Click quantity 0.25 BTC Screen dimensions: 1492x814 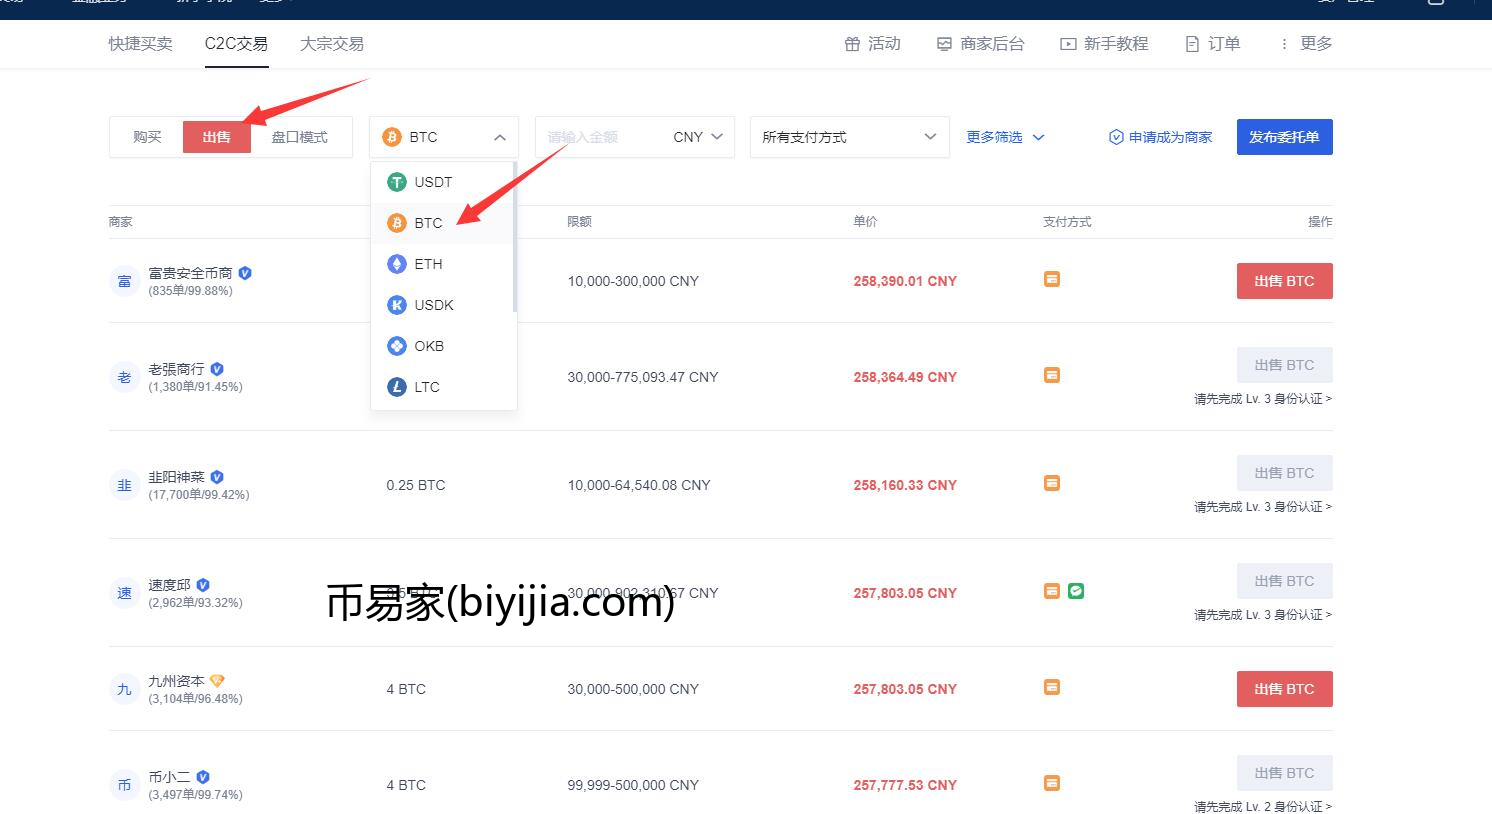[x=416, y=485]
